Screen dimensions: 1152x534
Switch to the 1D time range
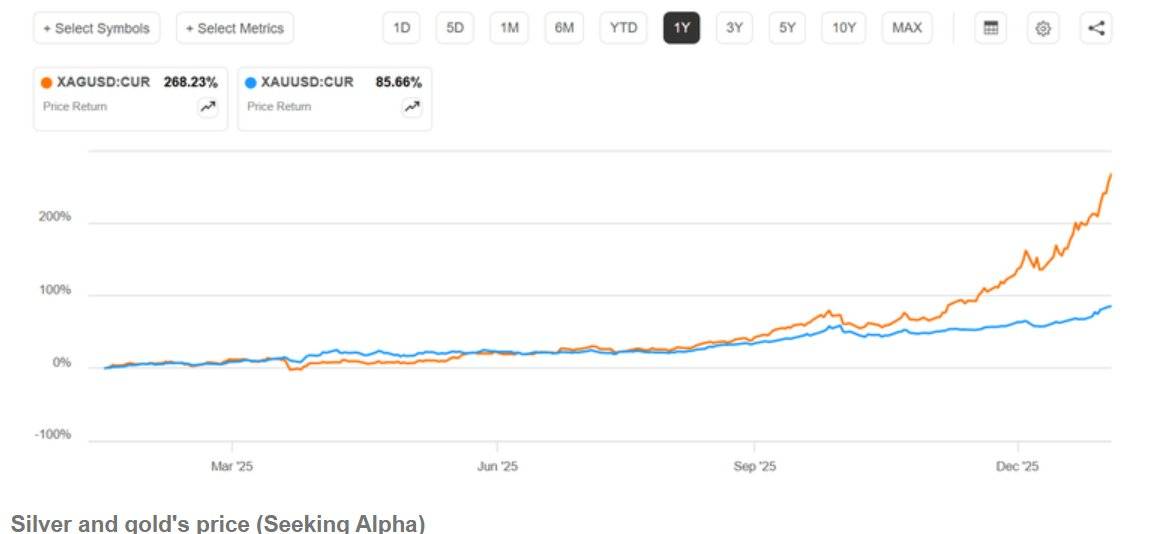(402, 28)
